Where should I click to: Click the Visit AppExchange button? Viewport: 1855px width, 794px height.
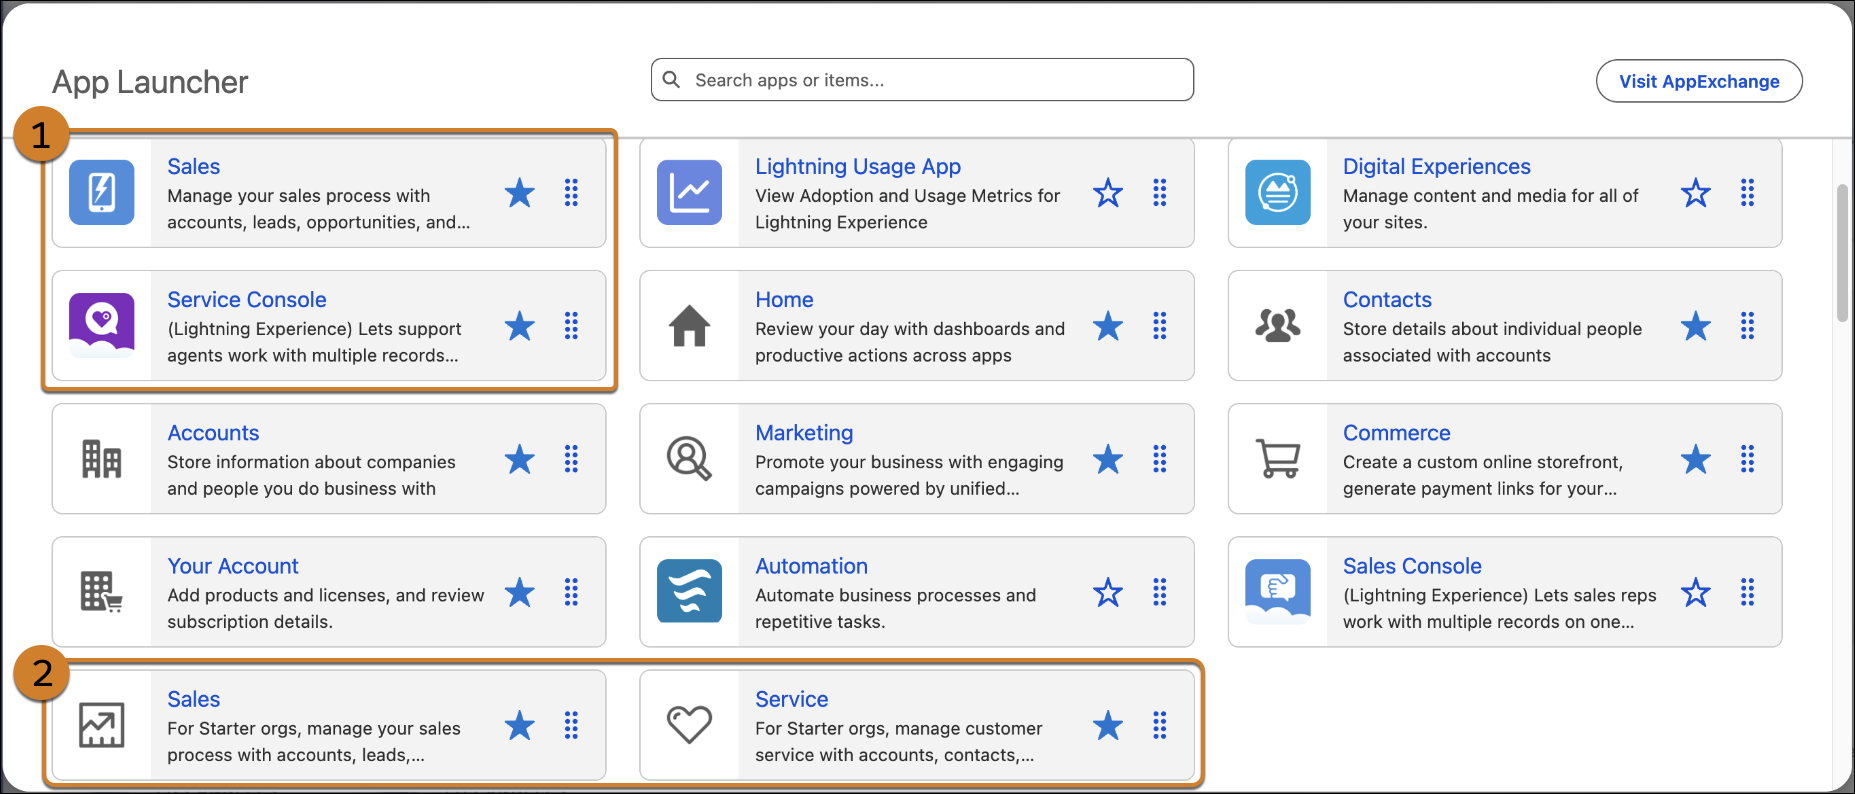[x=1699, y=81]
